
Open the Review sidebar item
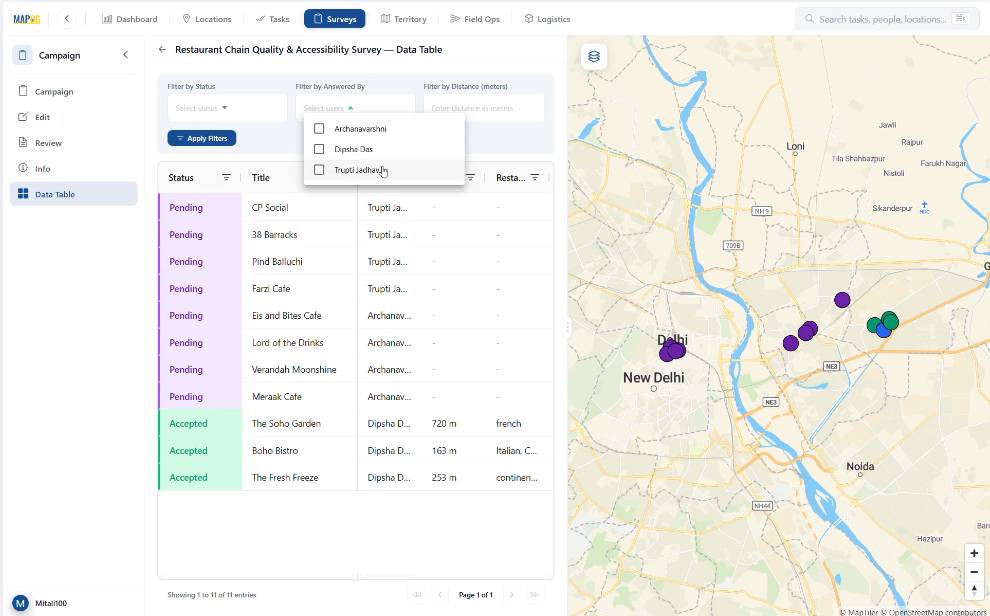(x=74, y=143)
